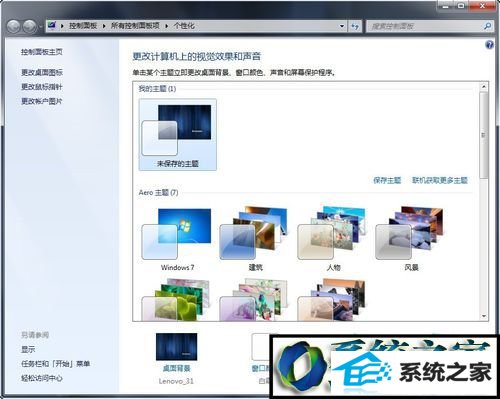This screenshot has height=399, width=500.
Task: Open 更改鼠标指针 link
Action: click(42, 87)
